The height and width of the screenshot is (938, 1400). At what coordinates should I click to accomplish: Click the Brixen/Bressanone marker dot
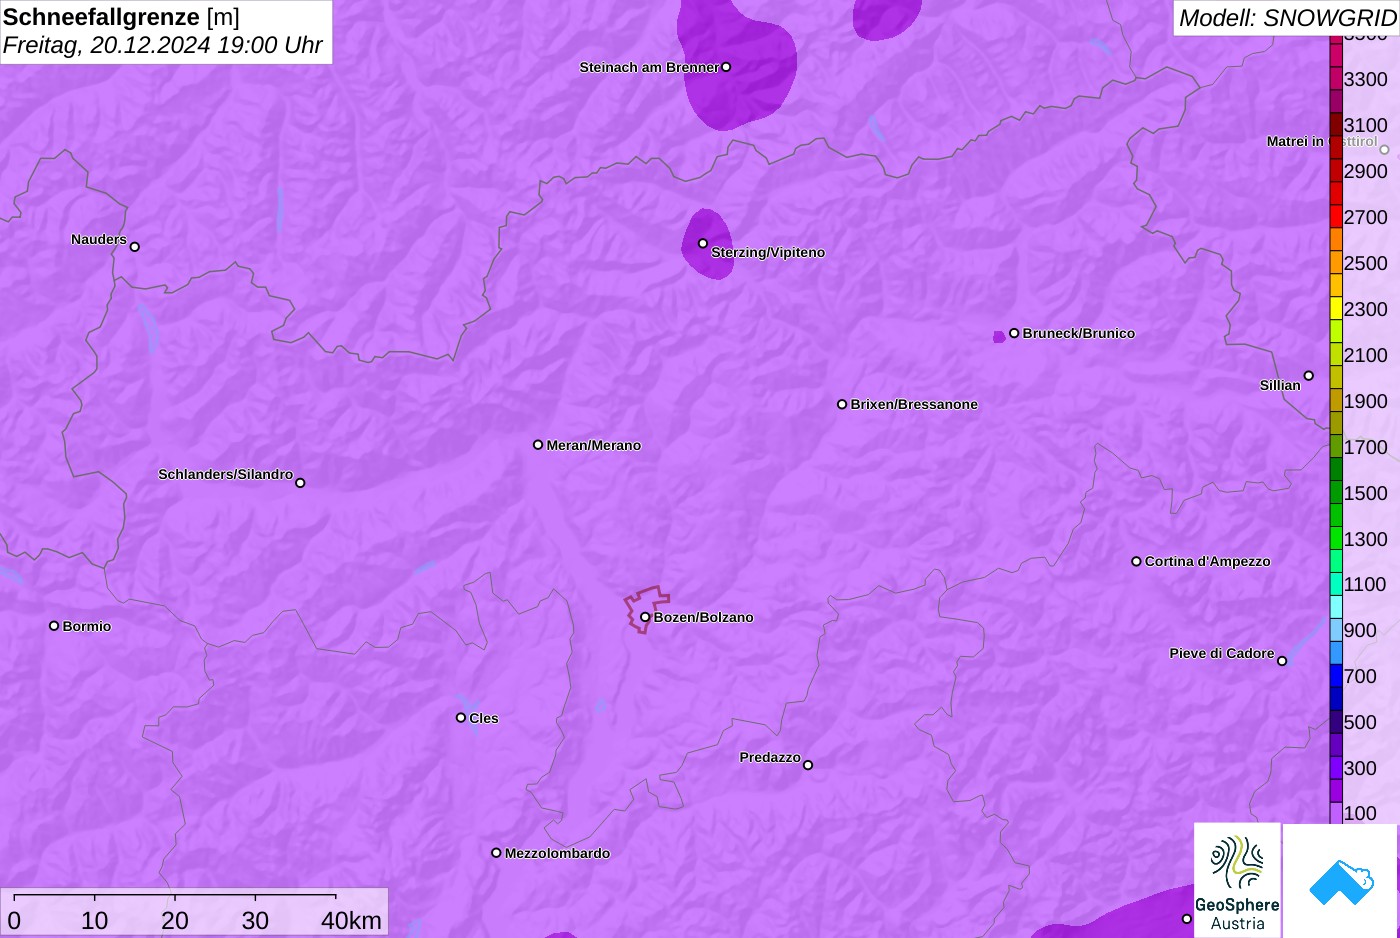pos(842,404)
